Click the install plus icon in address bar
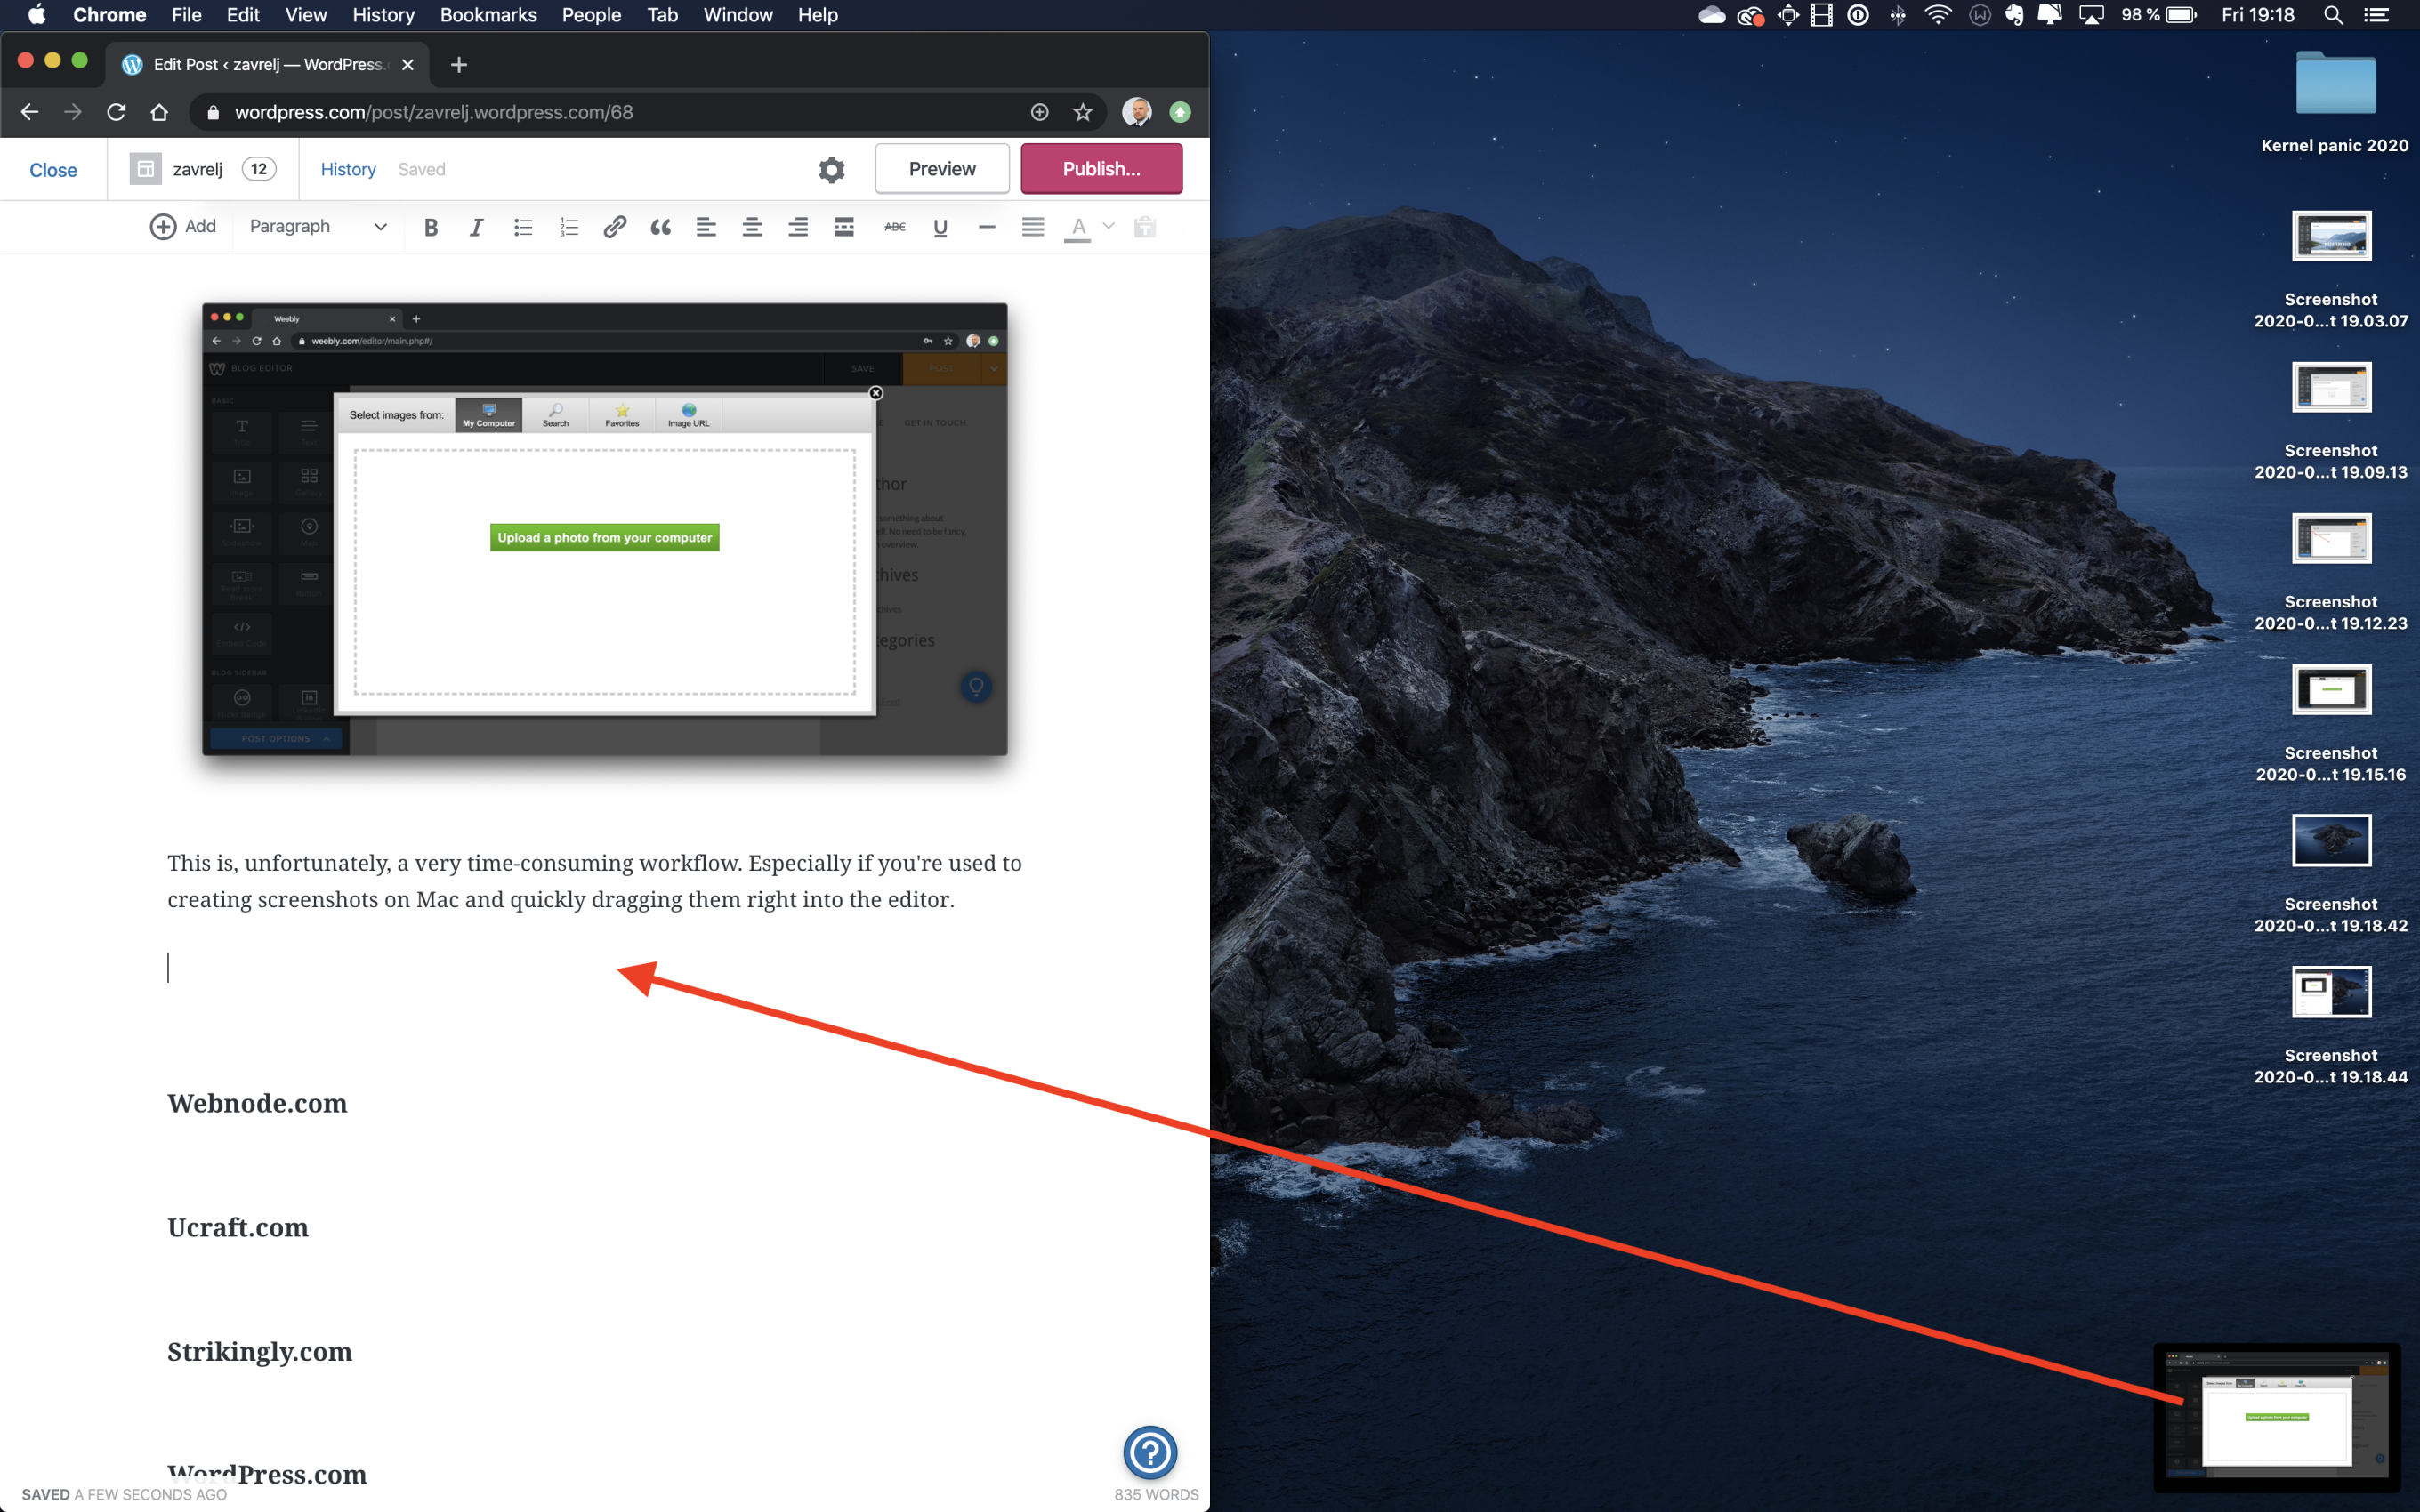This screenshot has height=1512, width=2420. tap(1040, 112)
